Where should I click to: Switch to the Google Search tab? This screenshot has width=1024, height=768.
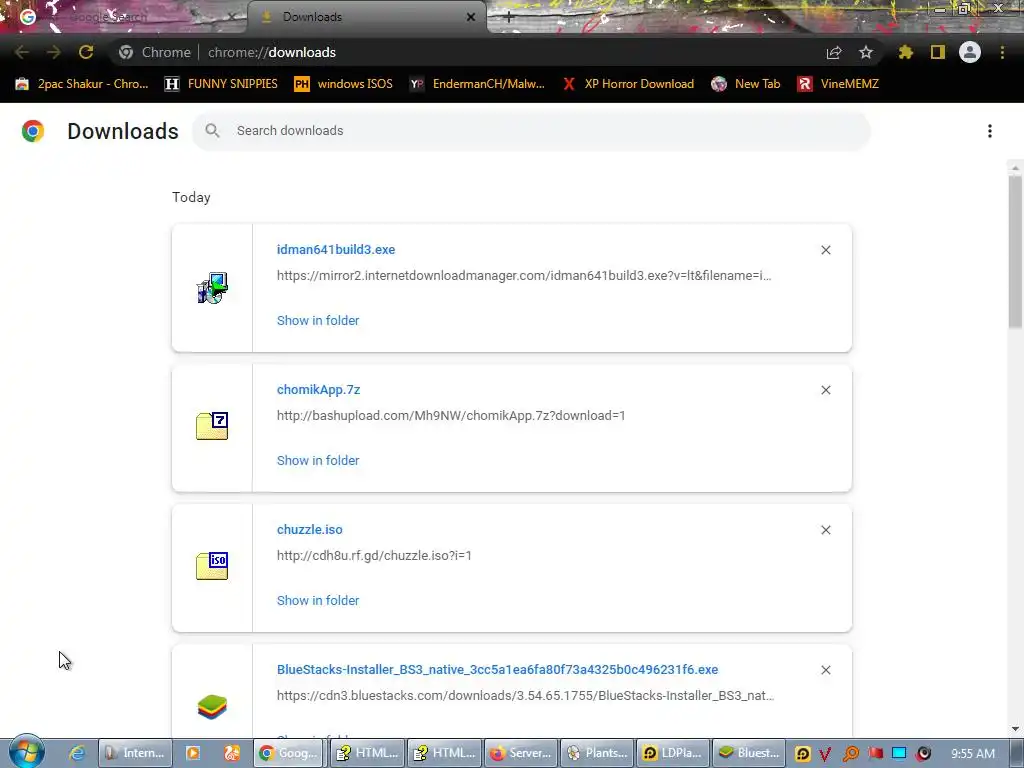tap(124, 17)
